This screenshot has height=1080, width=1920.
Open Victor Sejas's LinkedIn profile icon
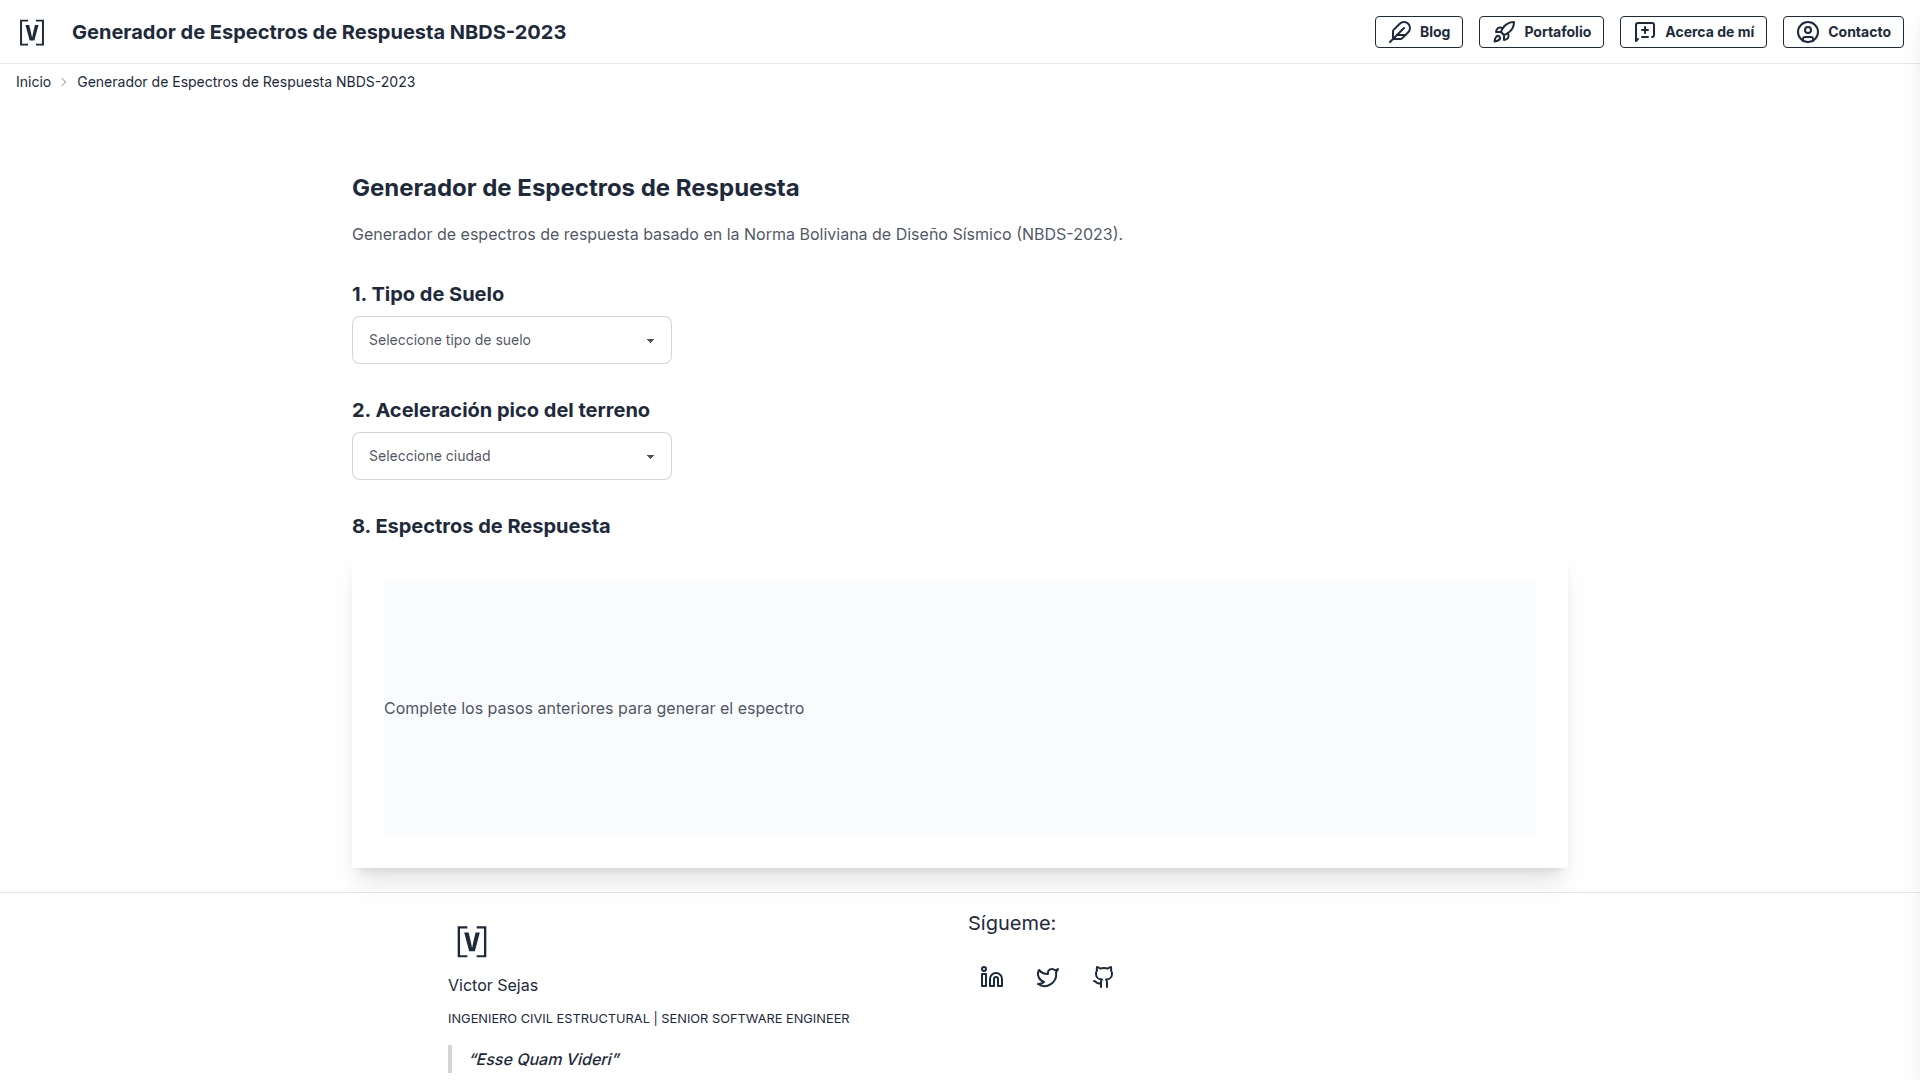point(991,977)
